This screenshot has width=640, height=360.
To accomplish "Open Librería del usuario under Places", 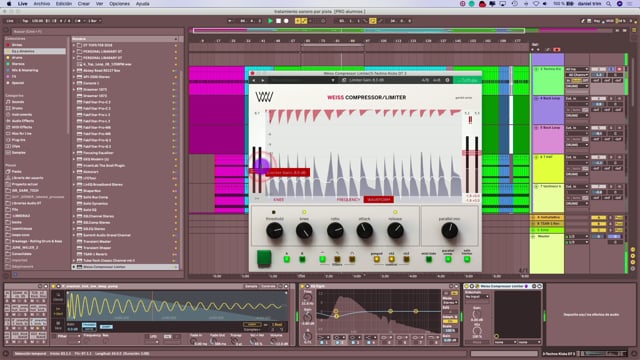I will point(27,178).
